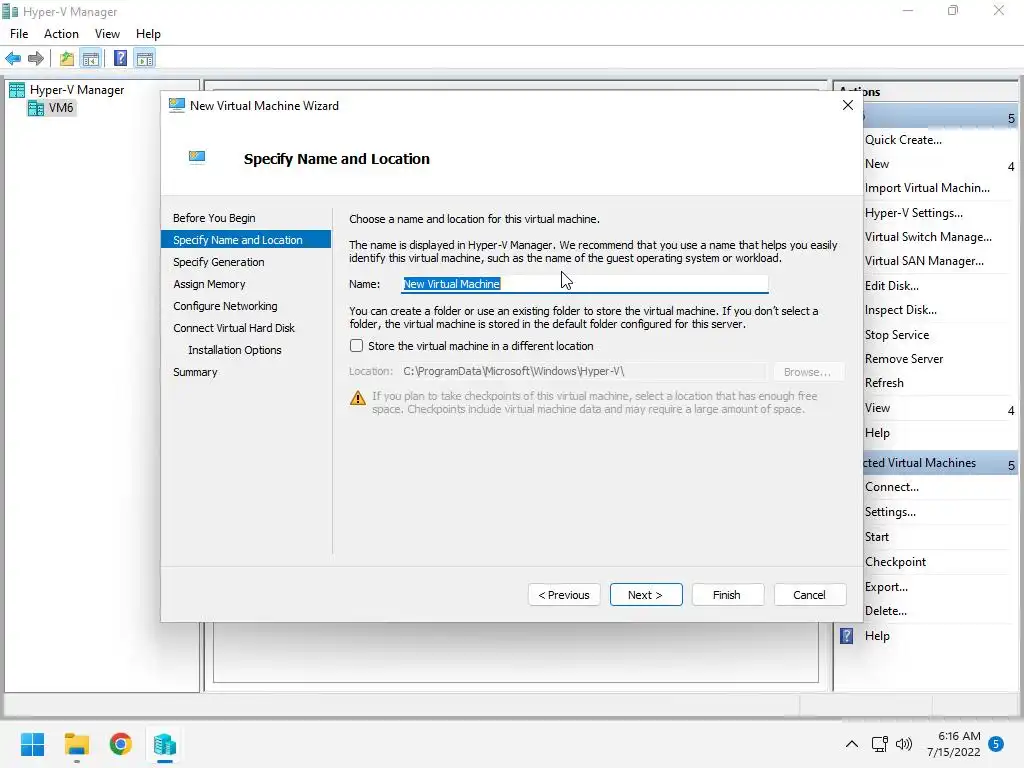1024x768 pixels.
Task: Go to Summary step
Action: 195,372
